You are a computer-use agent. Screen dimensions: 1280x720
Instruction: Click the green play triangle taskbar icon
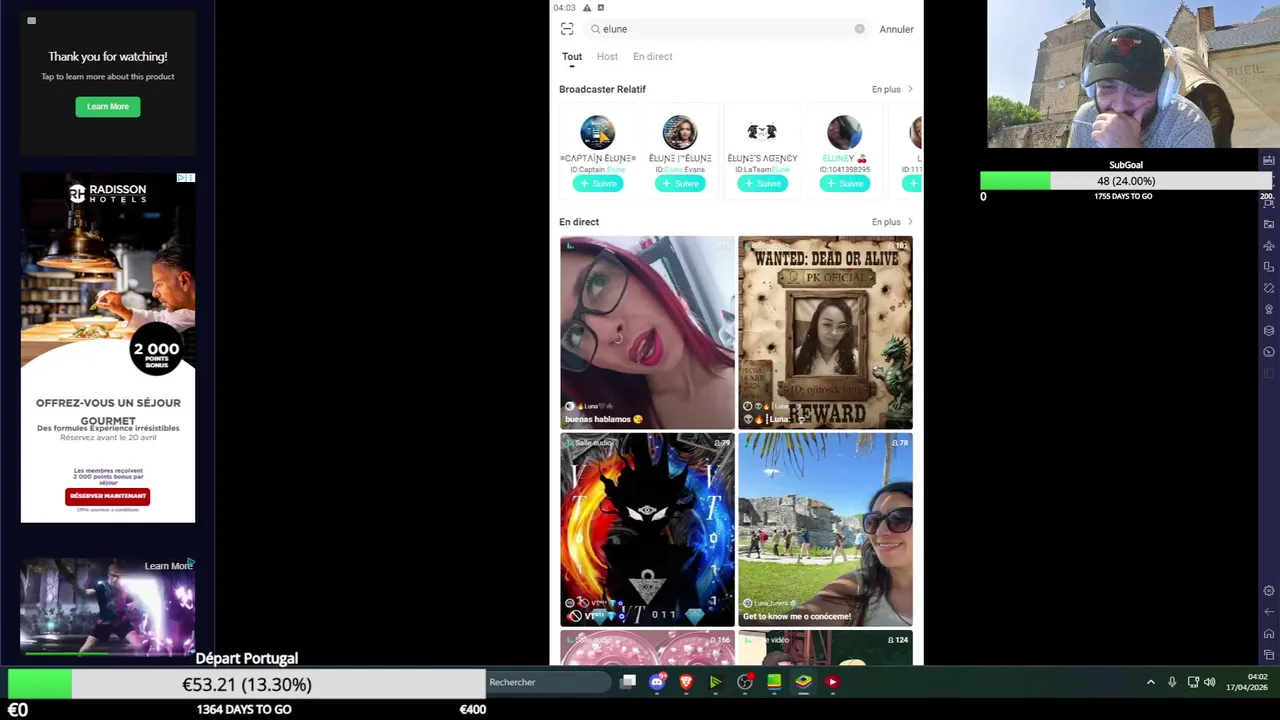tap(715, 682)
